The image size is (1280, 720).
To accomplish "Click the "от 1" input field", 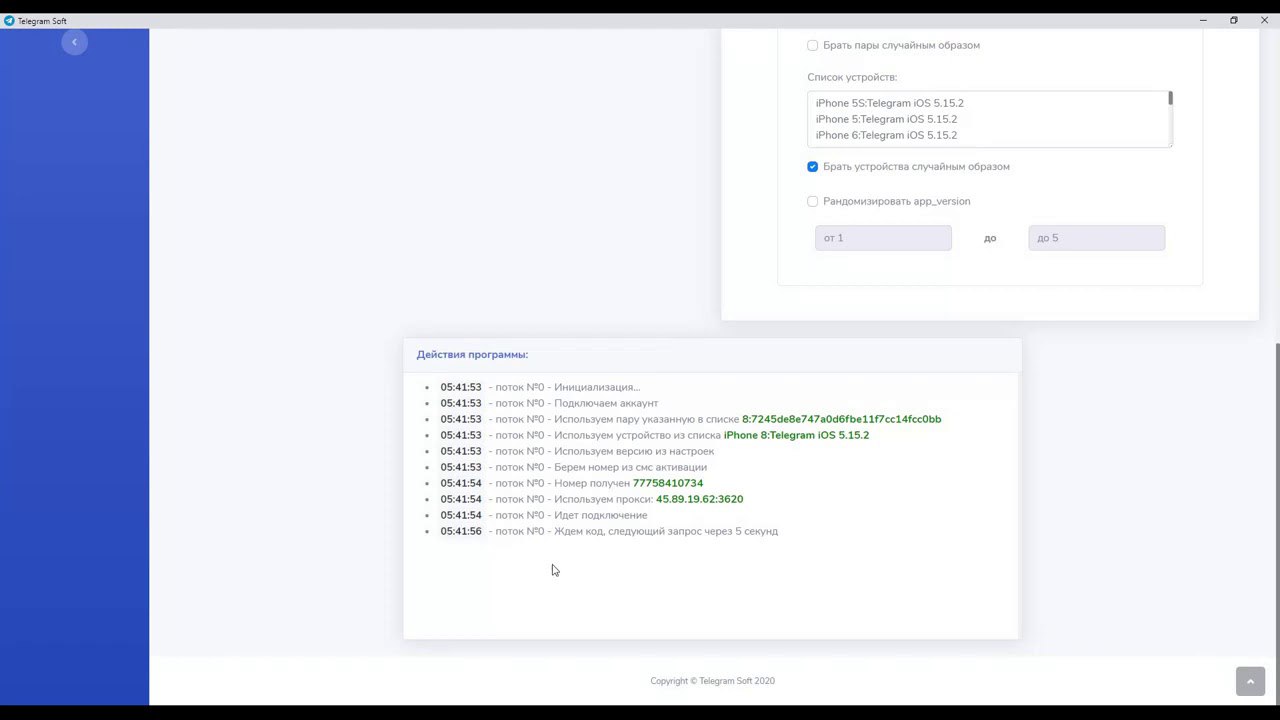I will (883, 238).
